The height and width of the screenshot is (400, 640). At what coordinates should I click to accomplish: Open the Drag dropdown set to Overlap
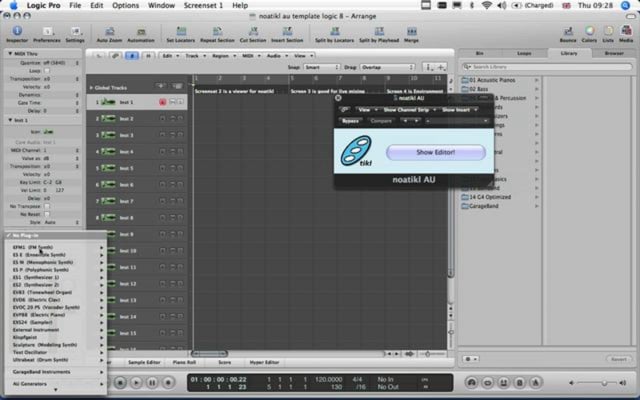(x=387, y=67)
